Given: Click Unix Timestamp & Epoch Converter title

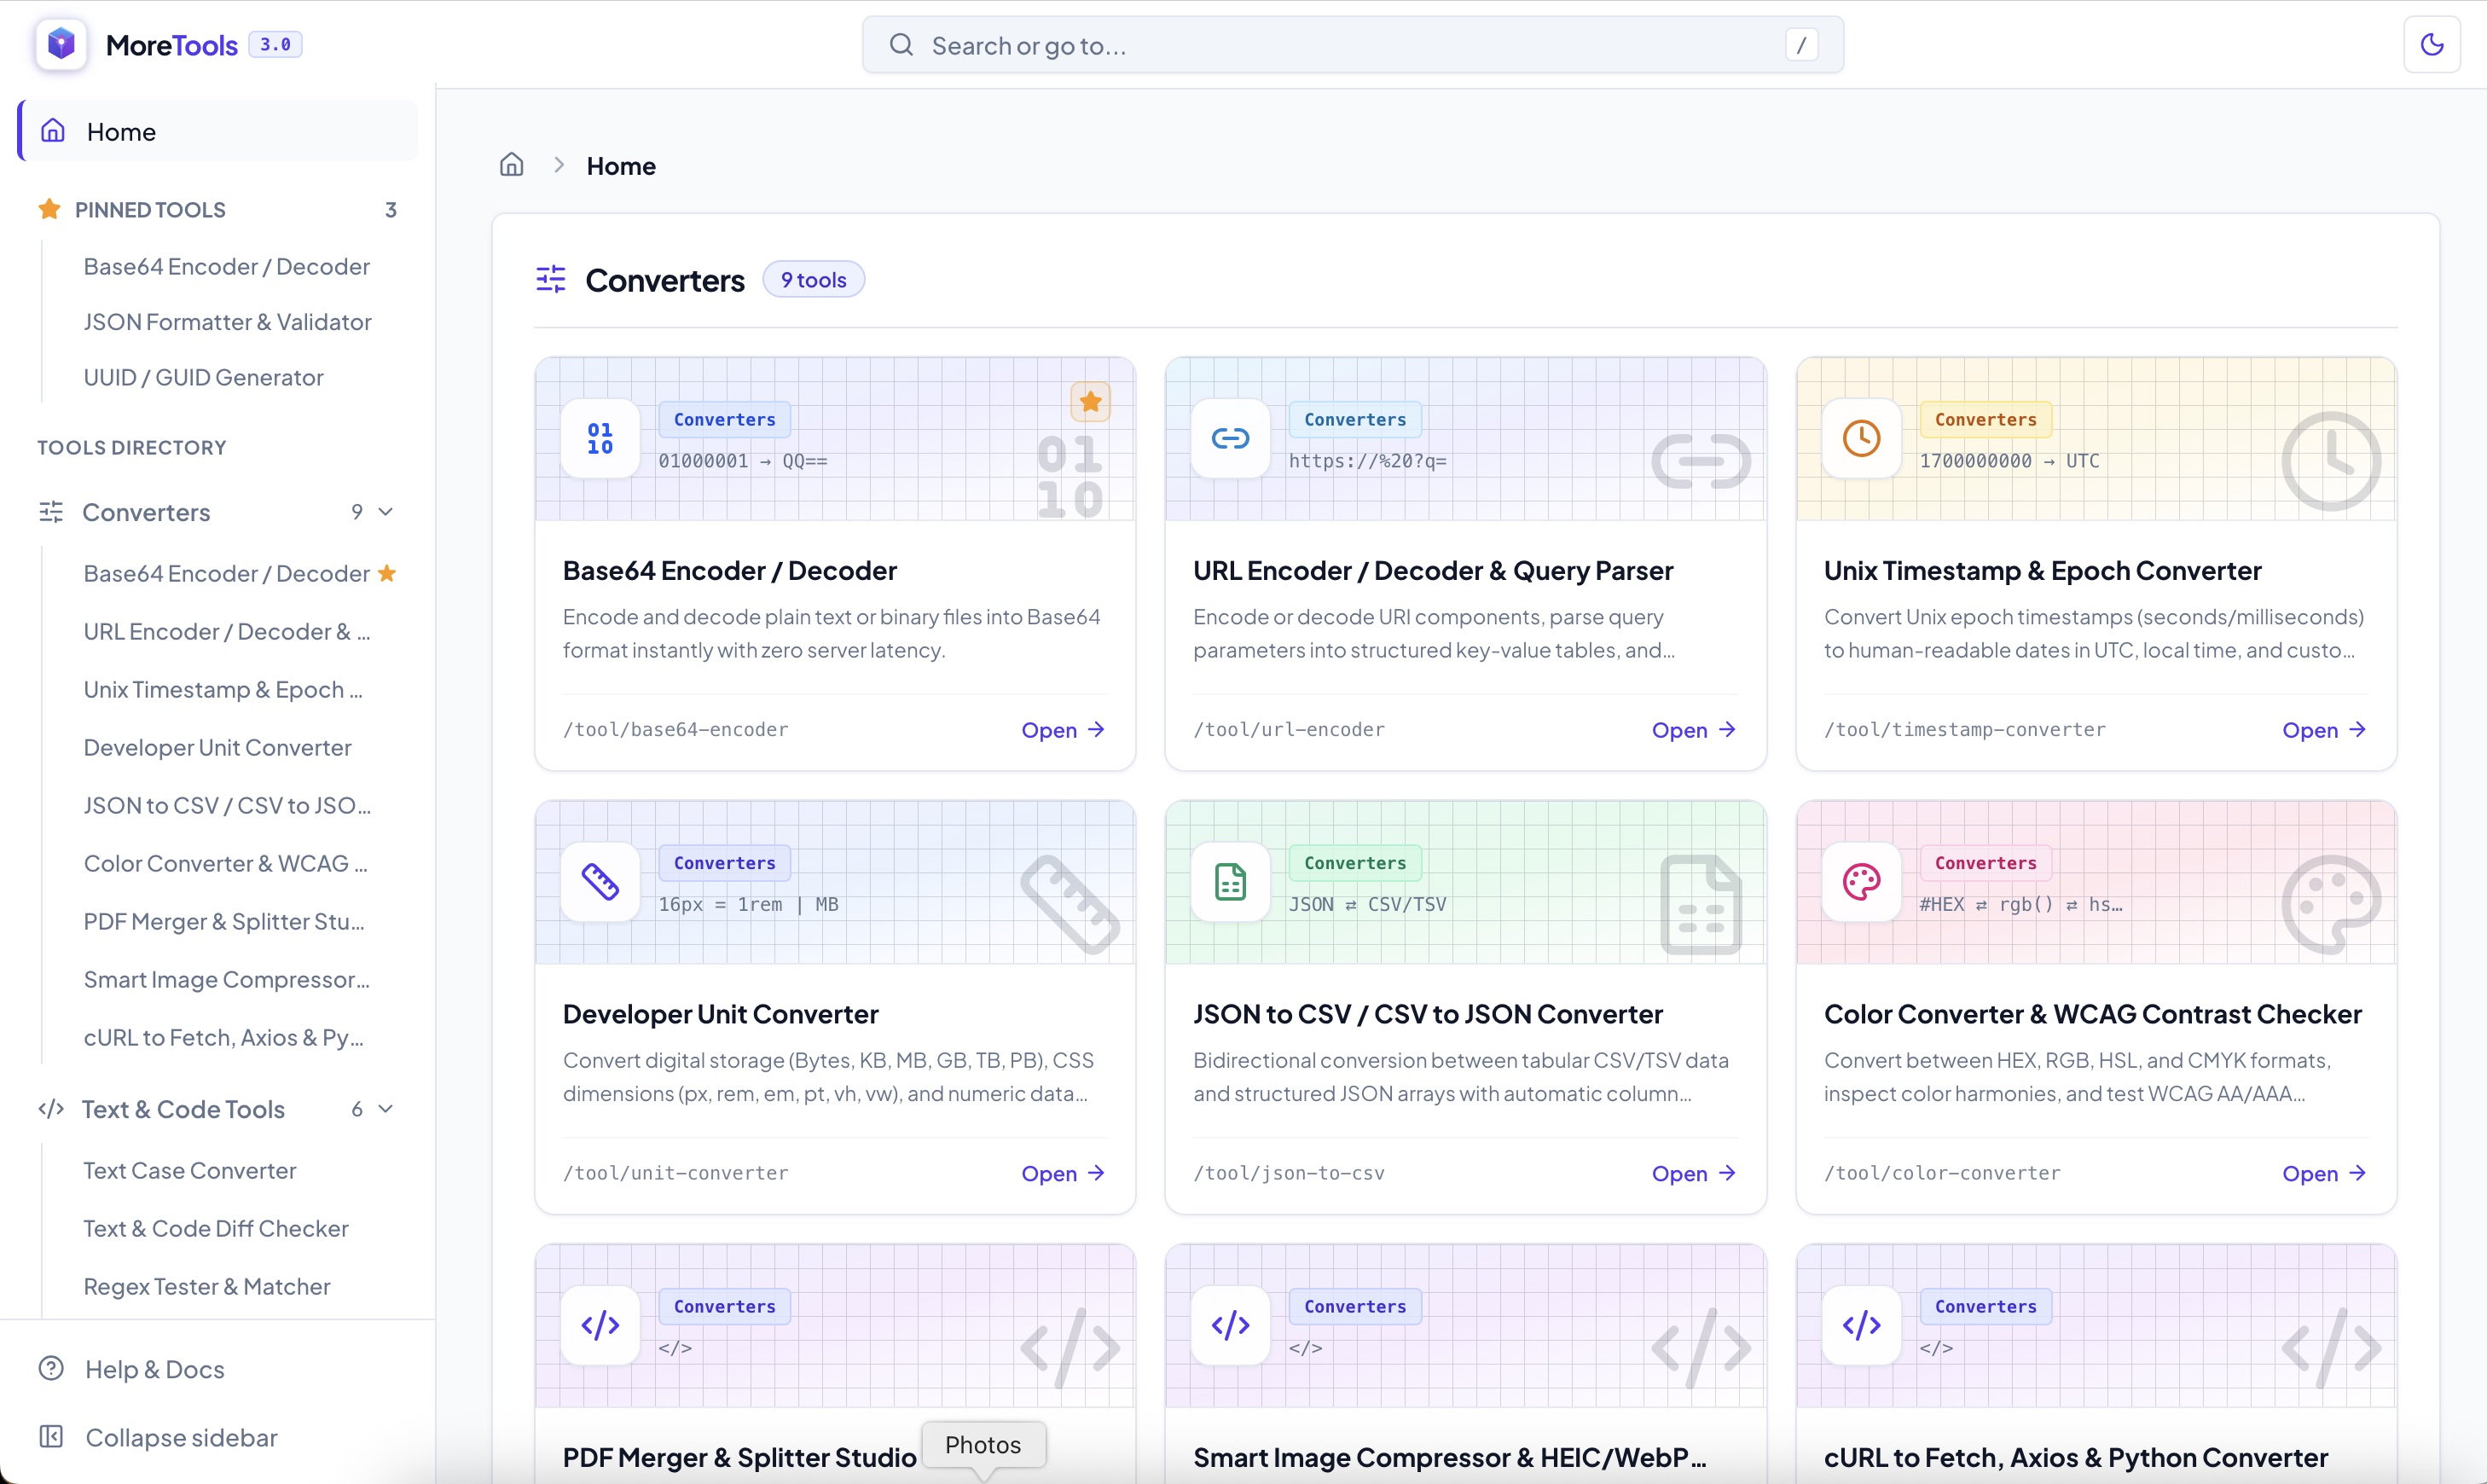Looking at the screenshot, I should pyautogui.click(x=2041, y=570).
